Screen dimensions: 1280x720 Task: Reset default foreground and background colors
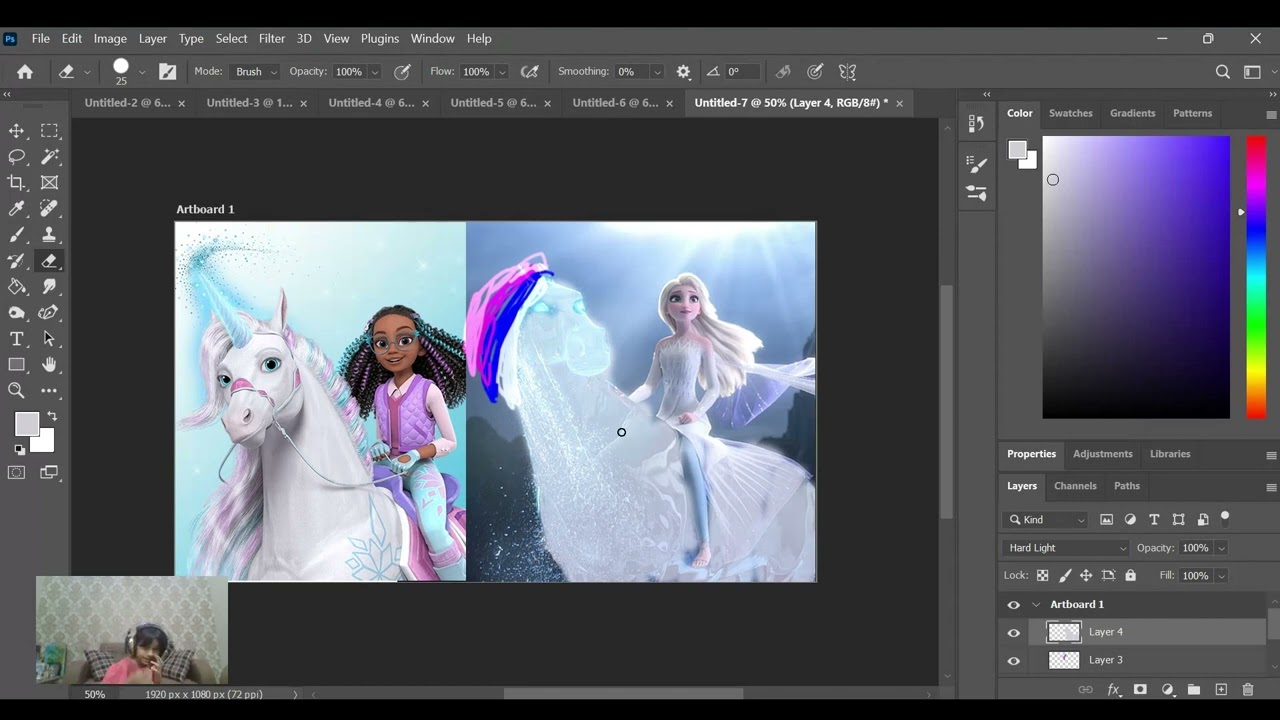19,450
